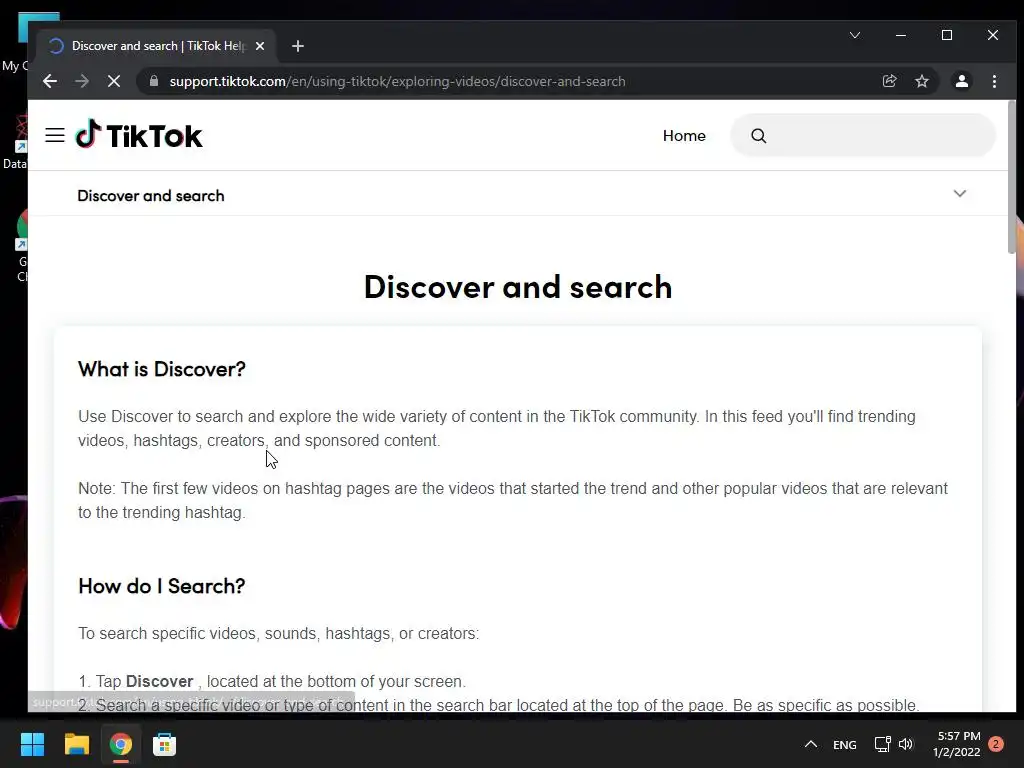
Task: Open the volume speaker icon
Action: 906,744
